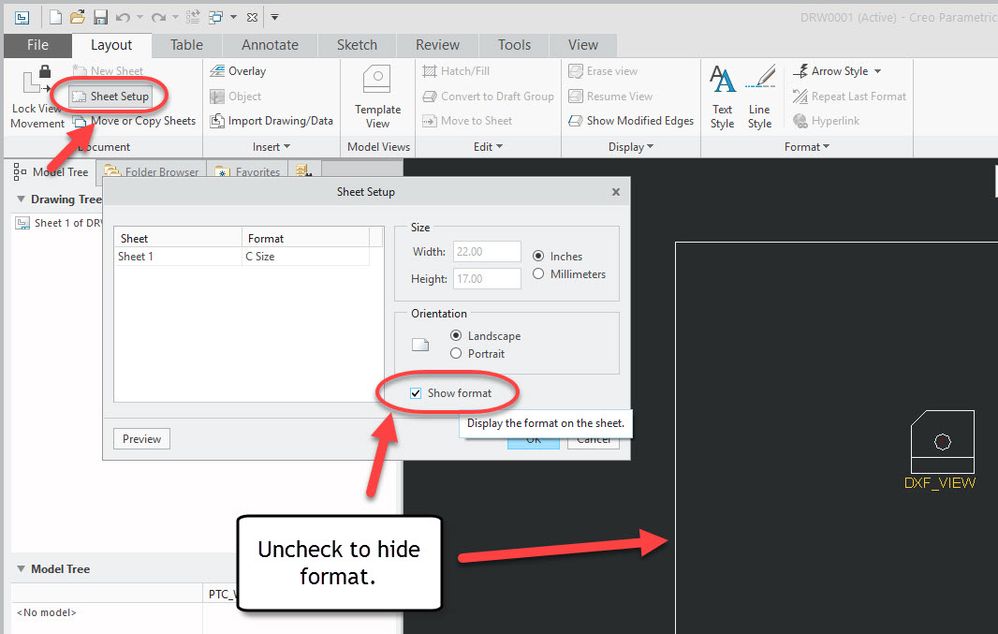998x634 pixels.
Task: Switch to the View ribbon tab
Action: click(583, 45)
